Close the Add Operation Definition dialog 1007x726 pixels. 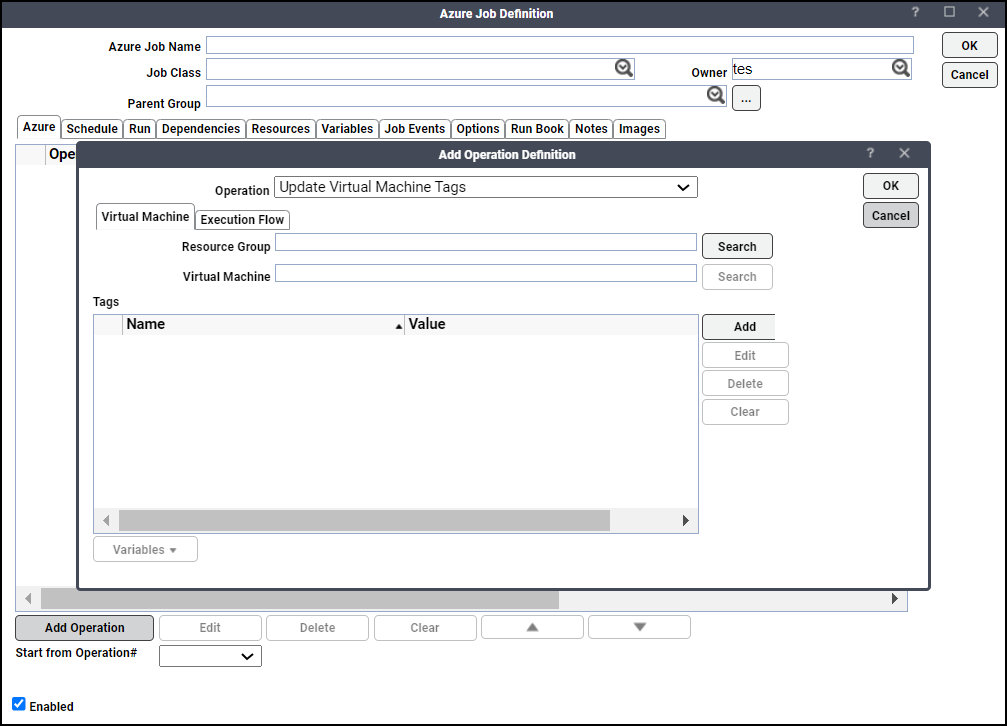click(x=904, y=153)
